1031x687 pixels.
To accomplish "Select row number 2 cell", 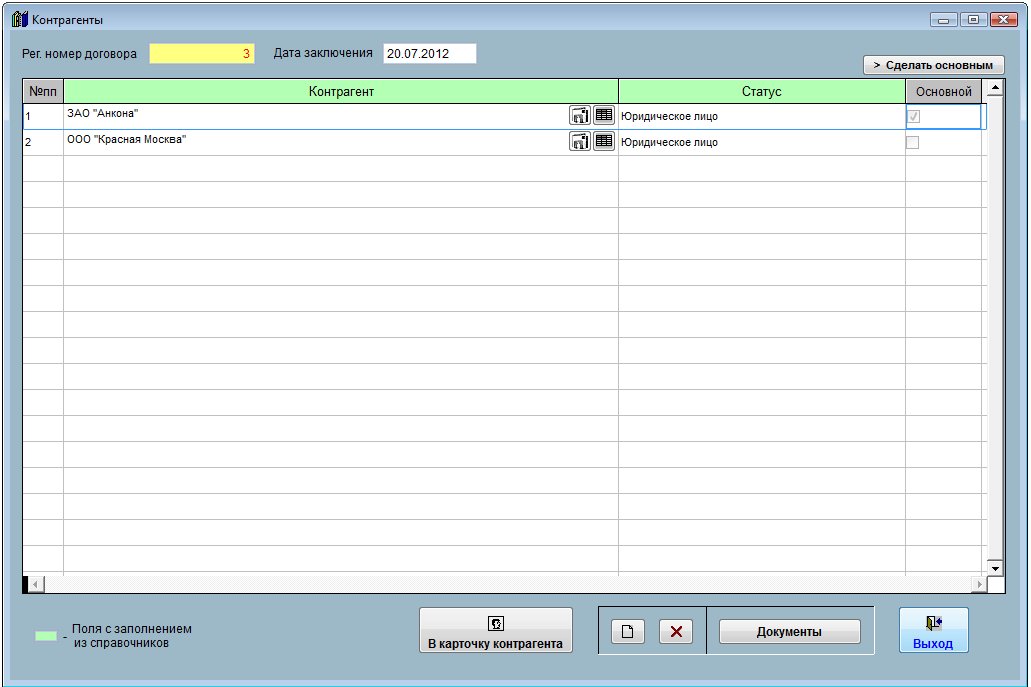I will tap(43, 142).
